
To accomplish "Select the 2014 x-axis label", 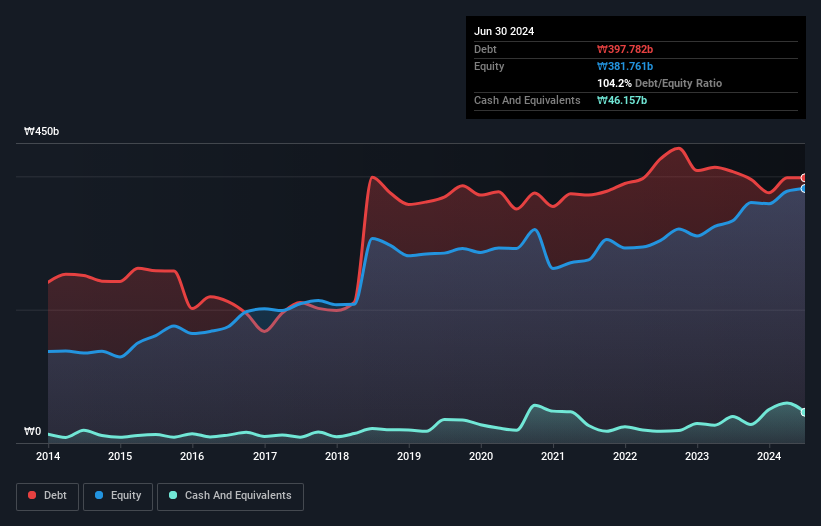I will [x=48, y=456].
